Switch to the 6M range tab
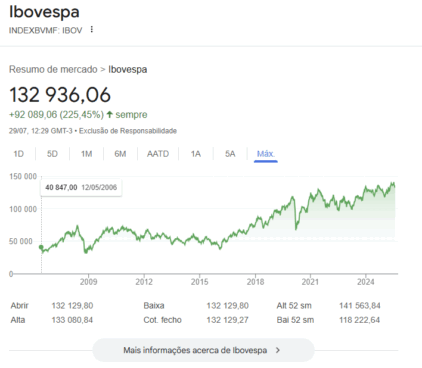The height and width of the screenshot is (368, 422). pos(120,154)
